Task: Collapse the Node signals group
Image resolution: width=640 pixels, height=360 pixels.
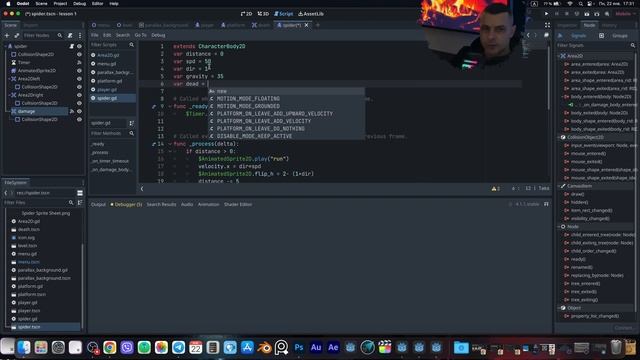Action: (559, 227)
